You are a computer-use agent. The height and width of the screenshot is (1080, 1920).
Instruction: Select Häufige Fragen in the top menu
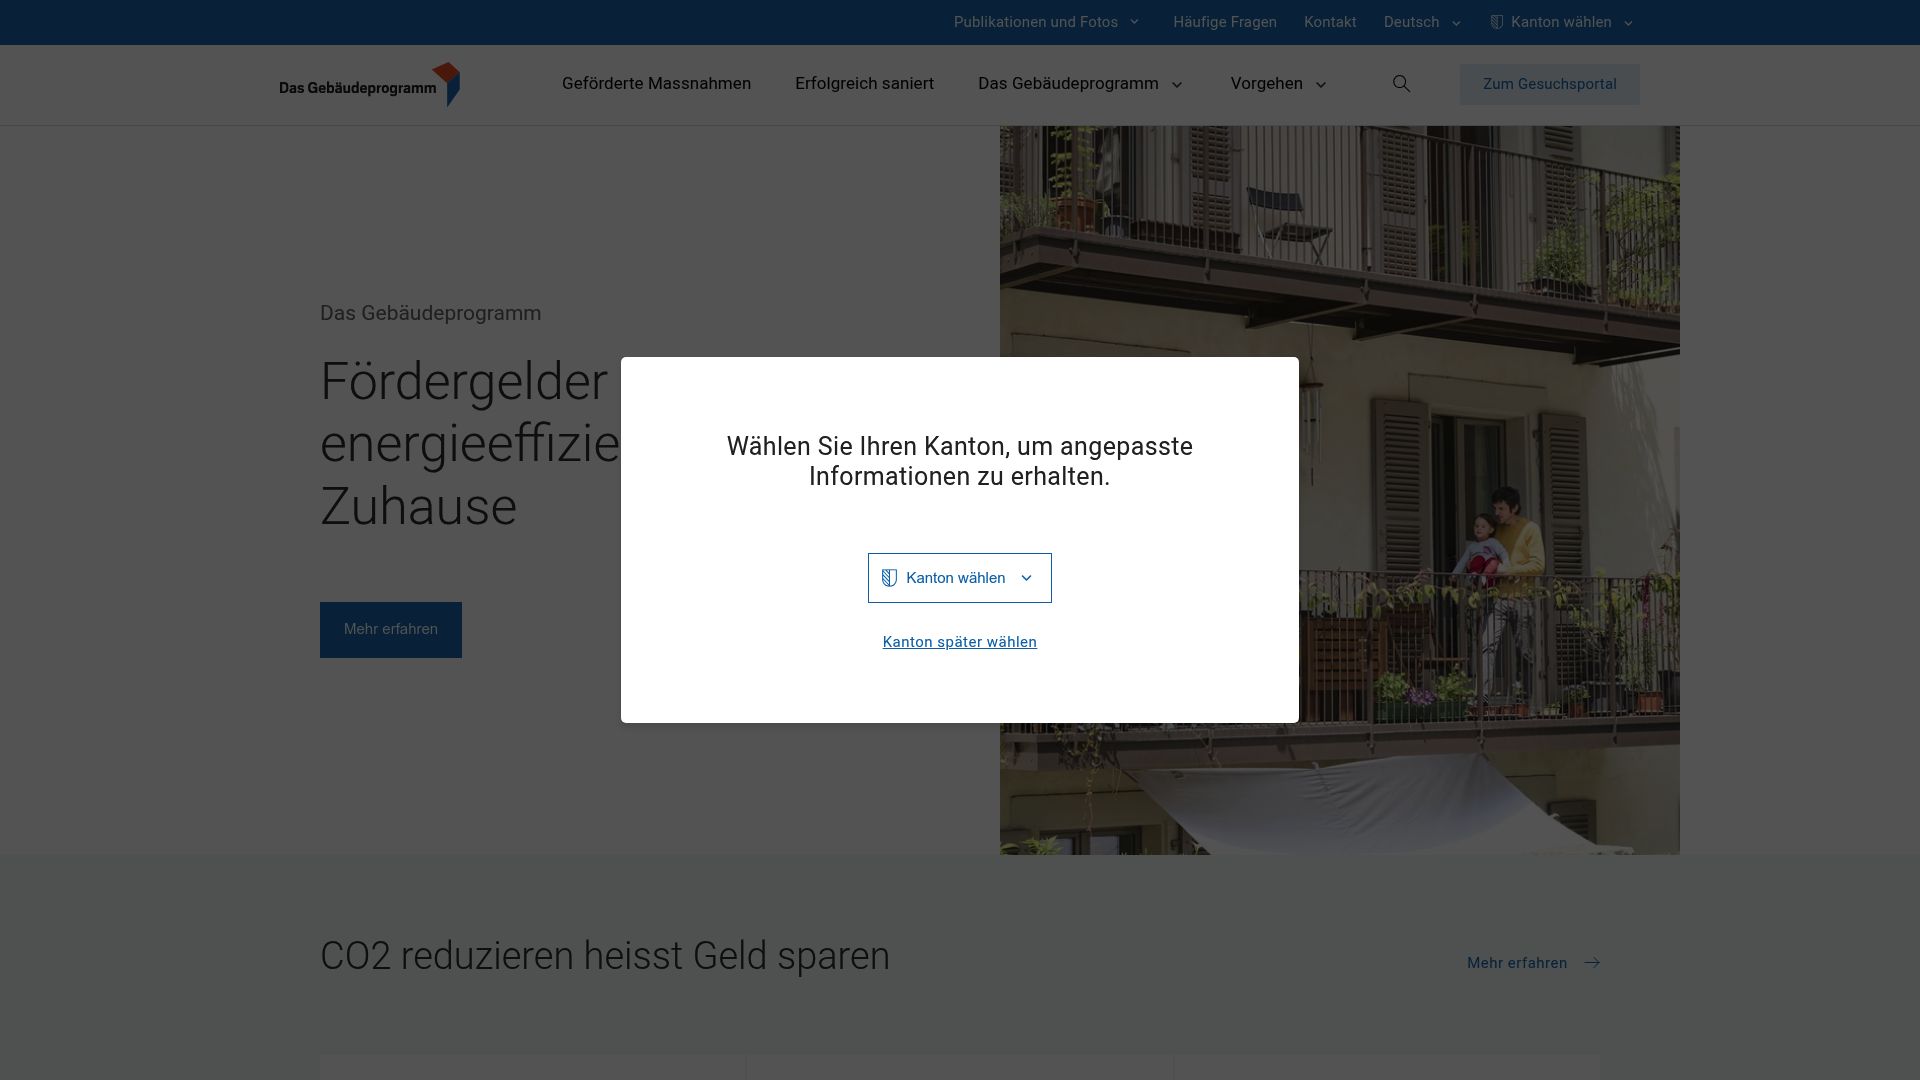1225,22
